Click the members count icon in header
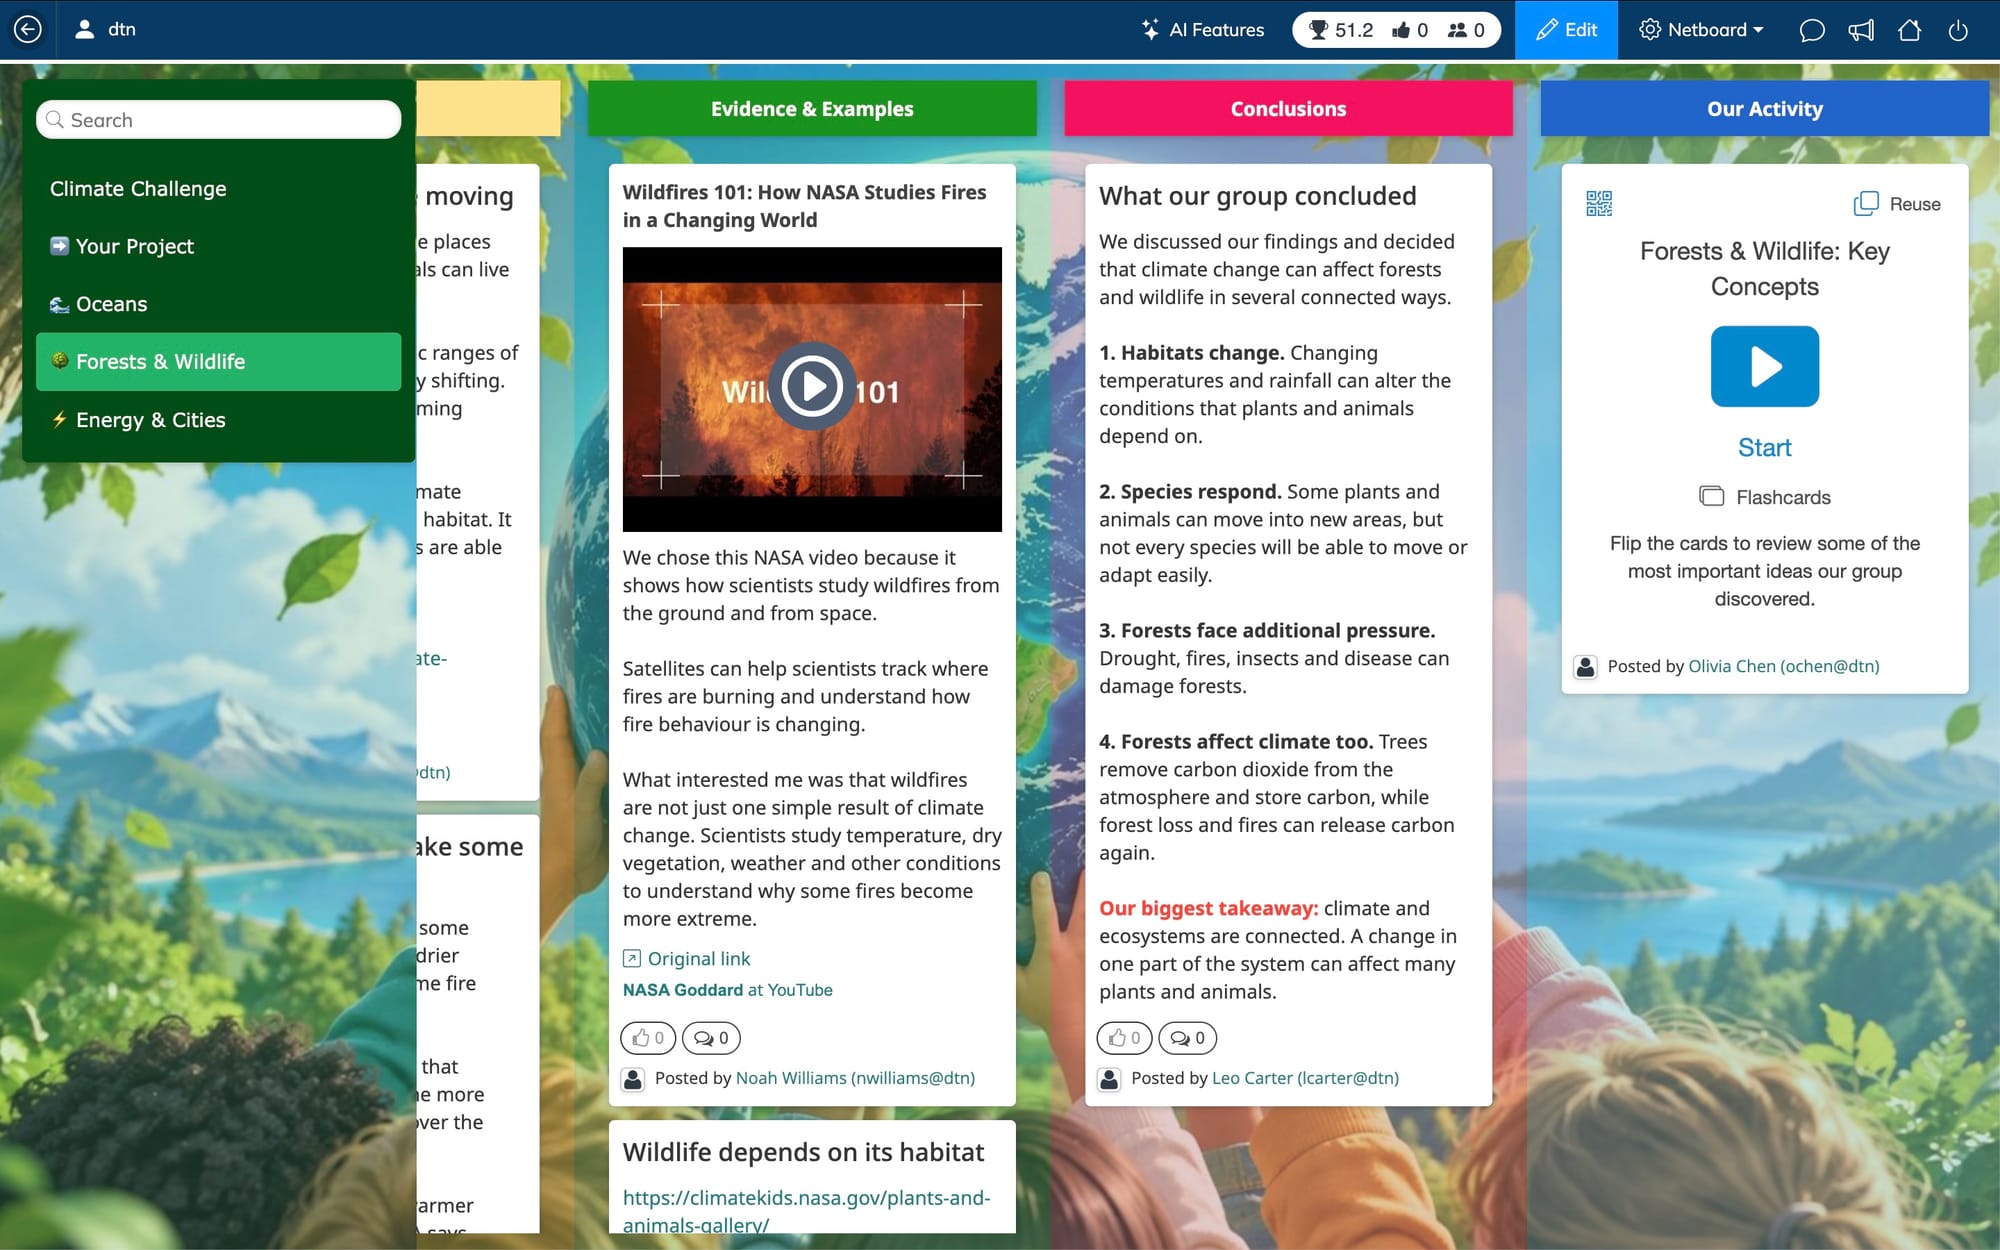2000x1250 pixels. point(1466,30)
